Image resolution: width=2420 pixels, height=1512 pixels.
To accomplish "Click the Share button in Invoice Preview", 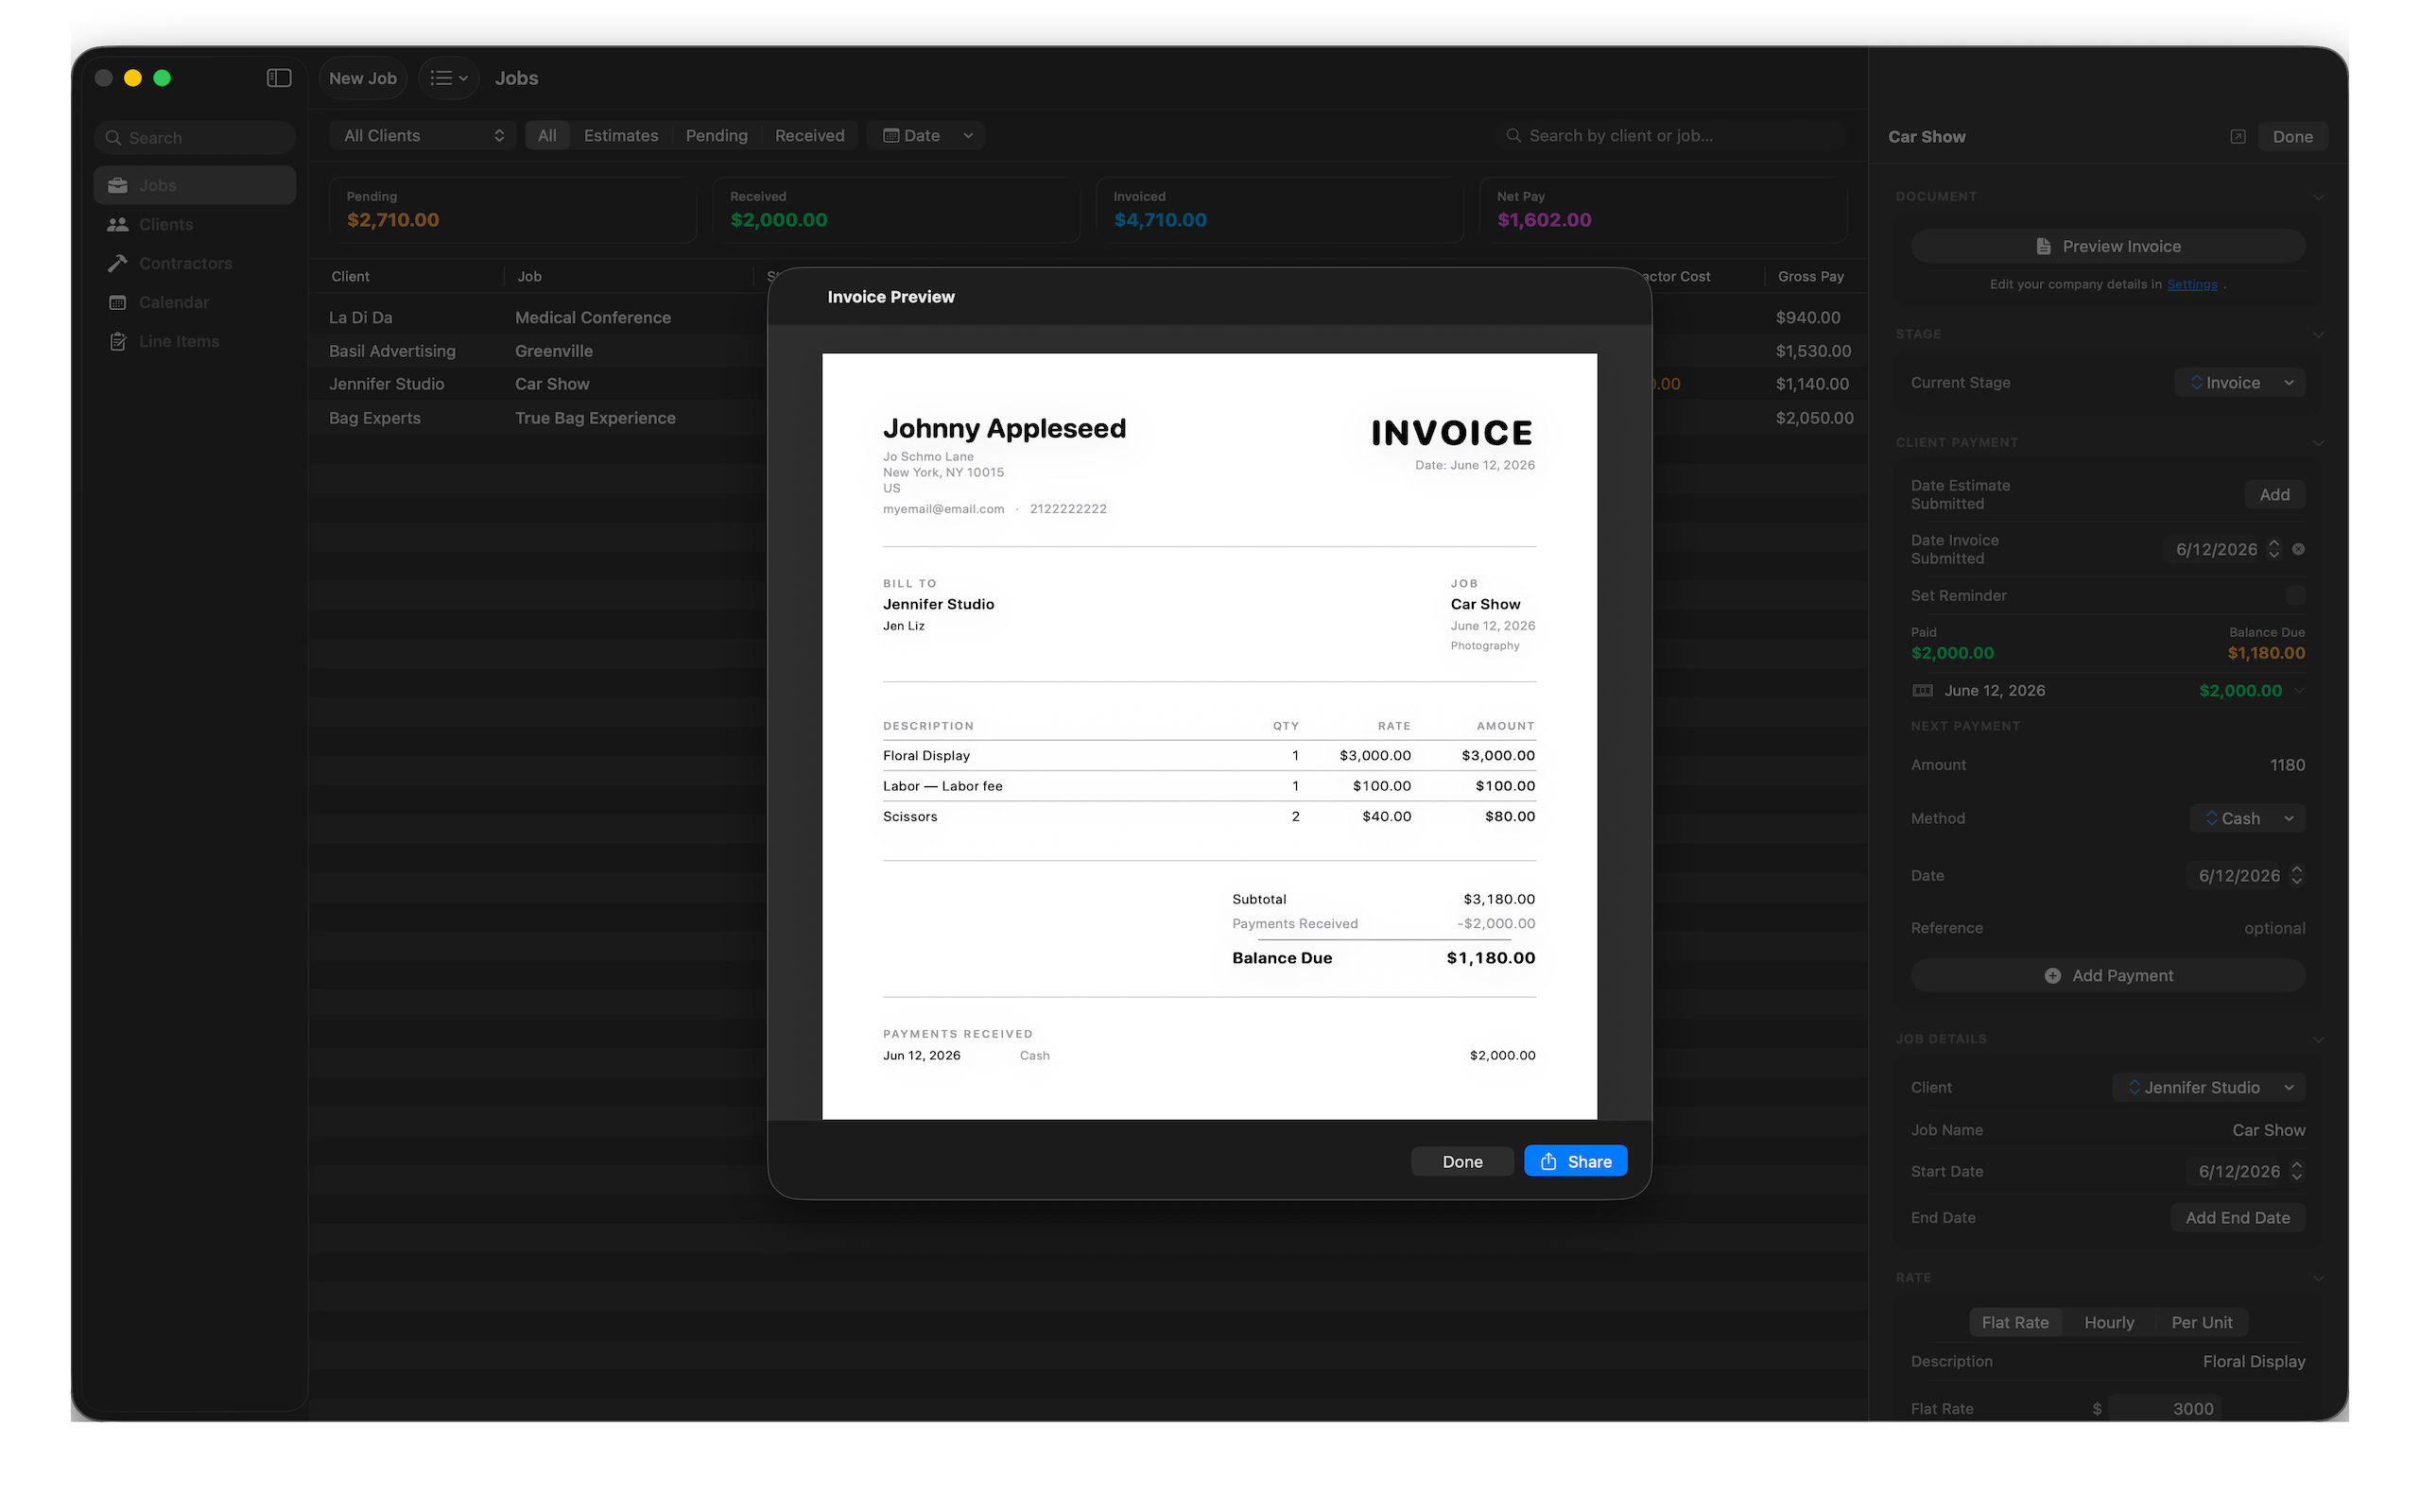I will click(x=1575, y=1161).
